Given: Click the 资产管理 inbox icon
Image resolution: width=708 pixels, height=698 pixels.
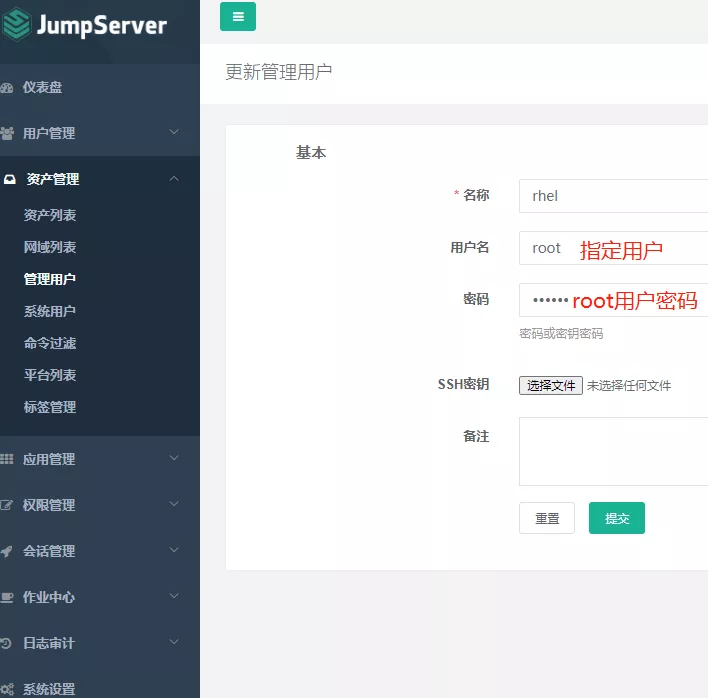Looking at the screenshot, I should click(x=9, y=180).
